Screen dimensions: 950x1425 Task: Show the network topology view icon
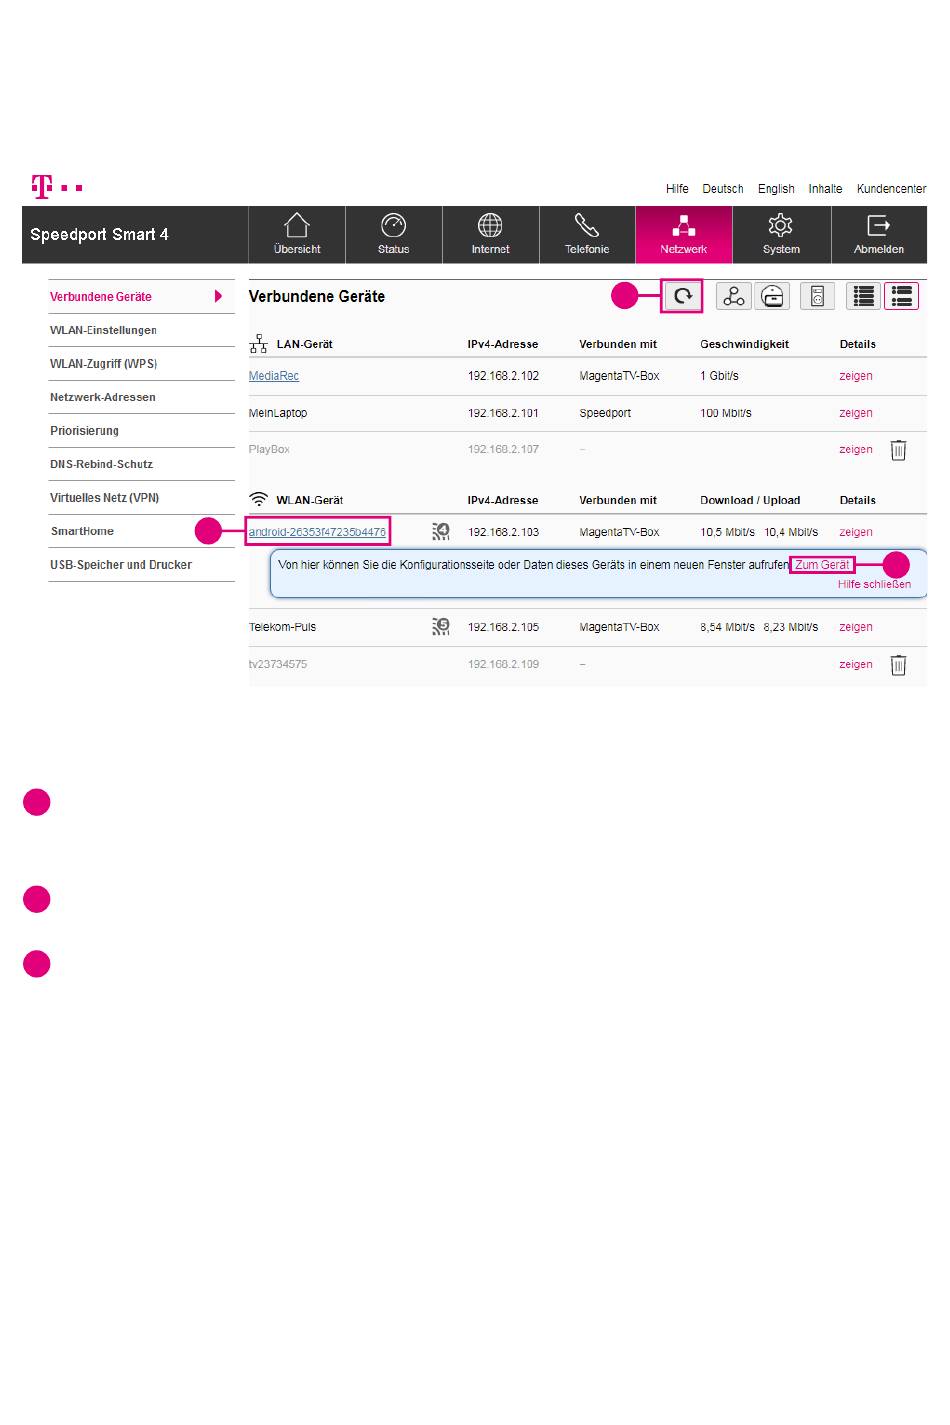[x=734, y=296]
